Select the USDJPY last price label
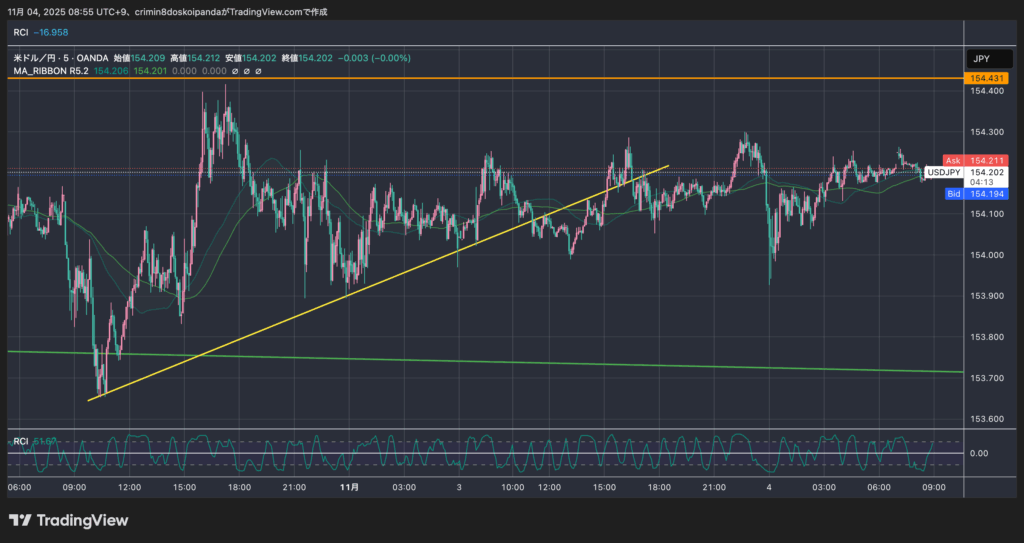 click(x=944, y=172)
